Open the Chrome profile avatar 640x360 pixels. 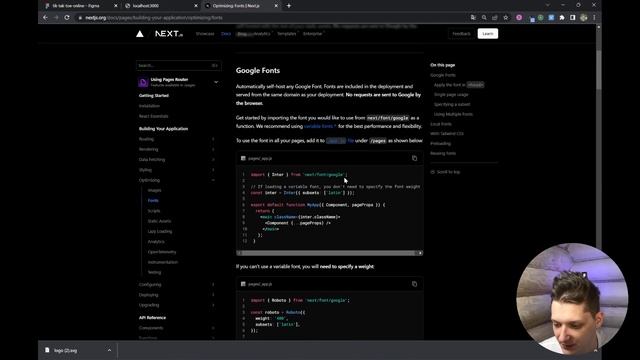(x=584, y=18)
